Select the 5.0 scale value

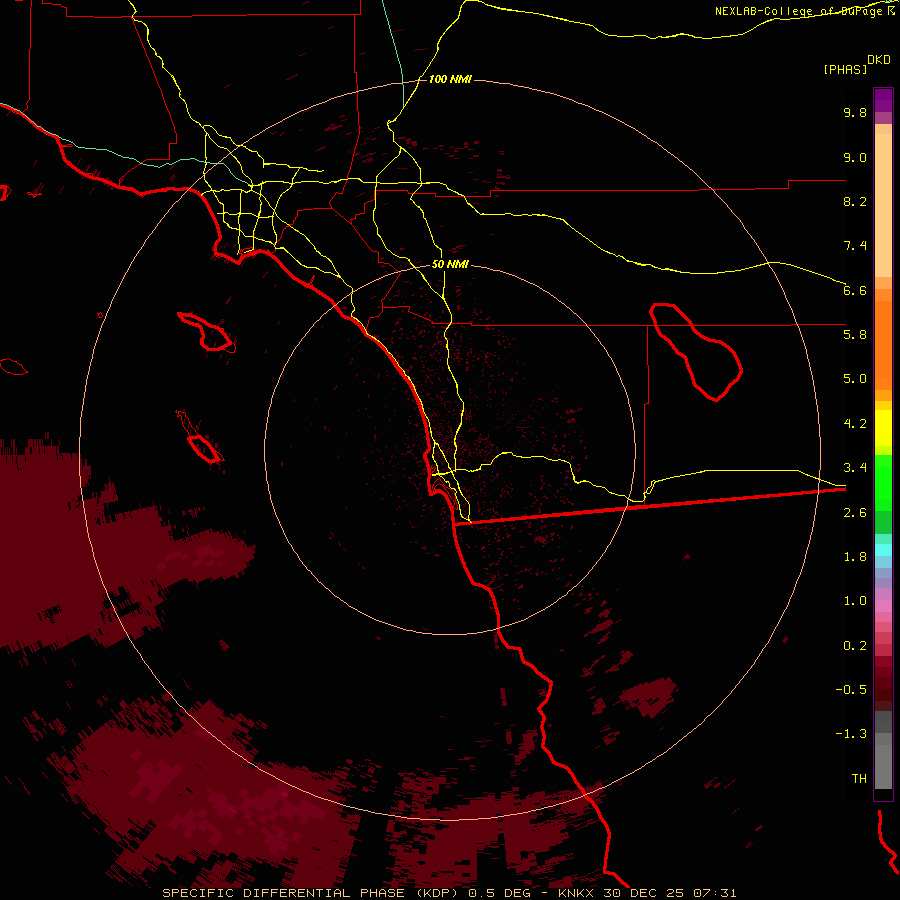pos(855,379)
